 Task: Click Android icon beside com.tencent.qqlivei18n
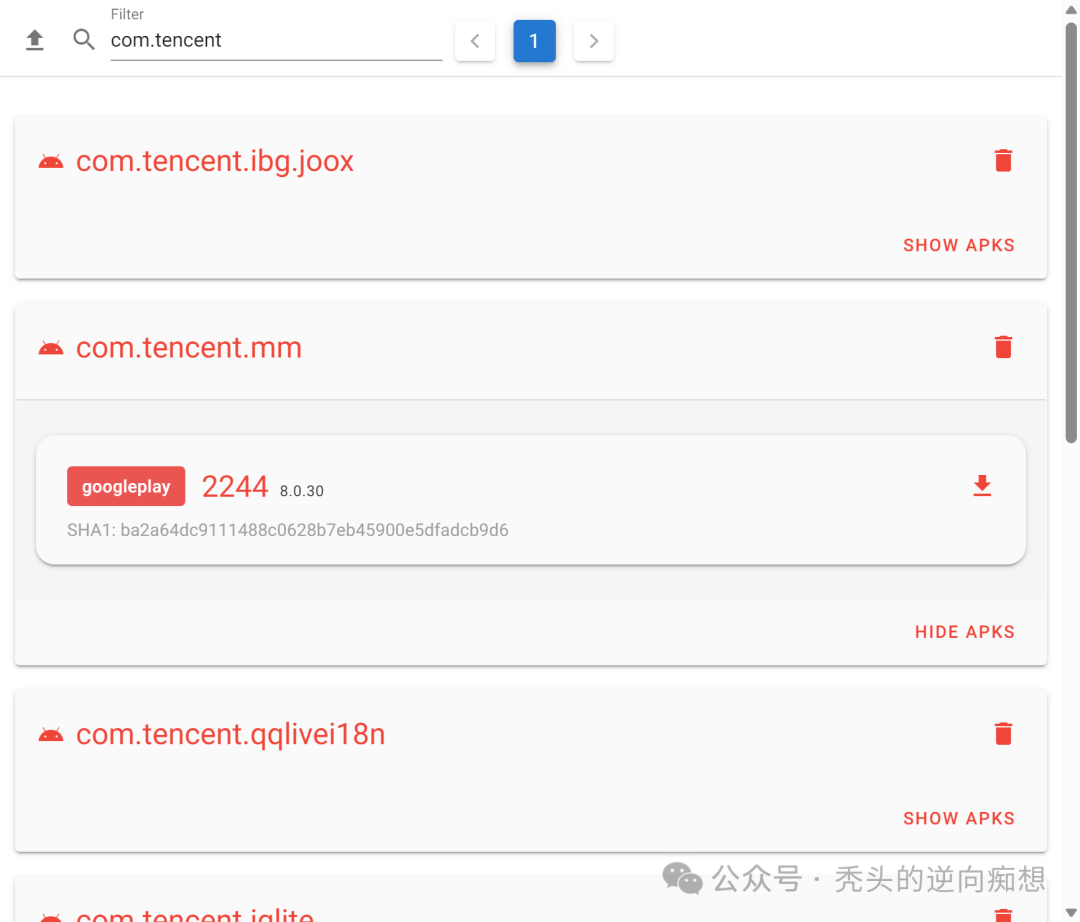point(51,735)
